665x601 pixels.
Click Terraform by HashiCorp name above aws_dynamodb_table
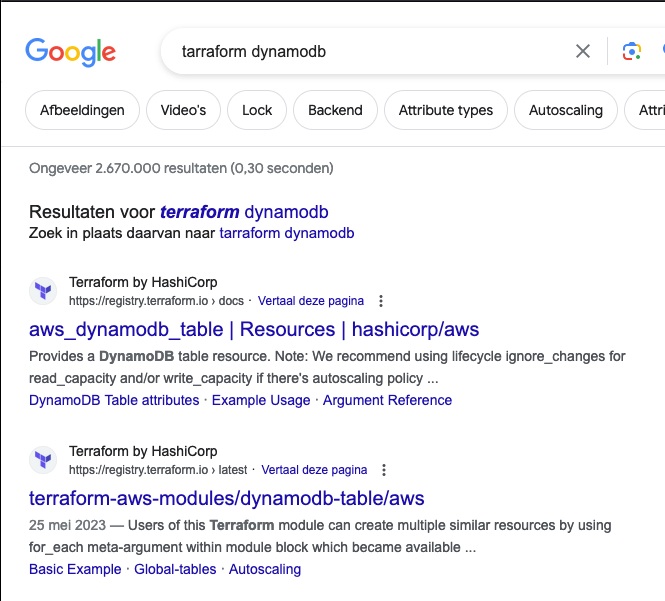(143, 282)
